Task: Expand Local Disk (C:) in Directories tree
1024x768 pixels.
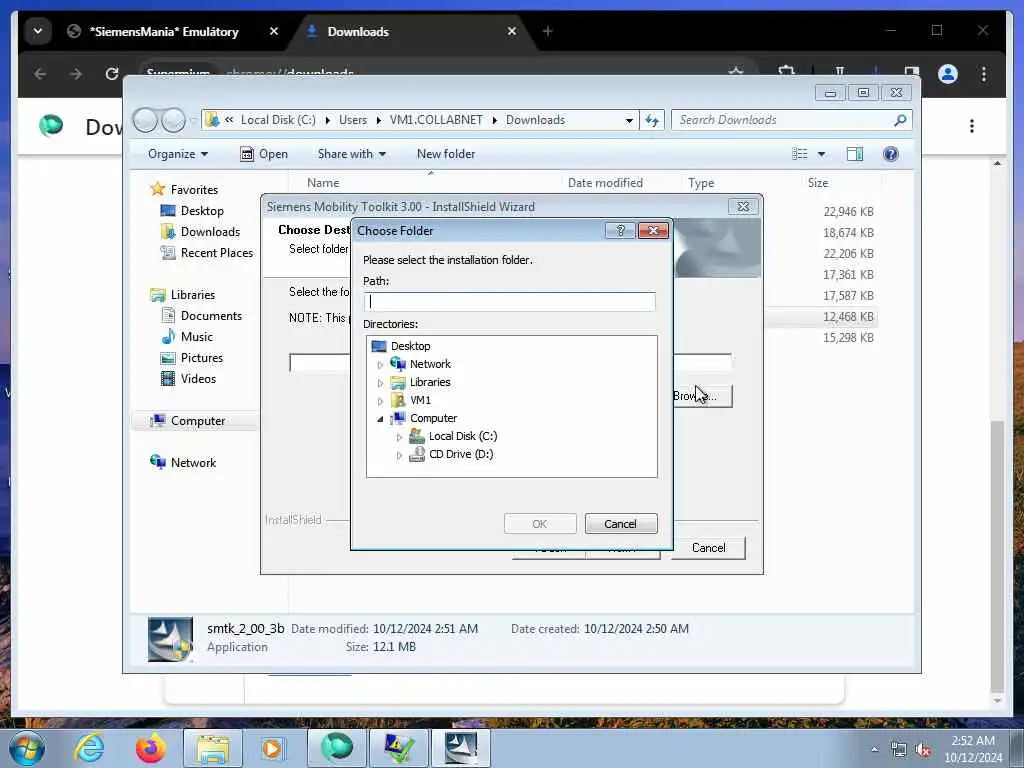Action: (399, 437)
